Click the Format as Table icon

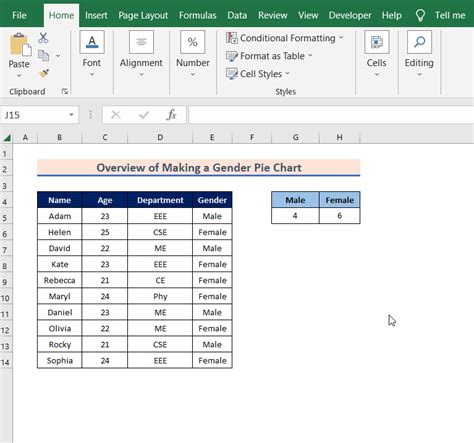point(232,56)
